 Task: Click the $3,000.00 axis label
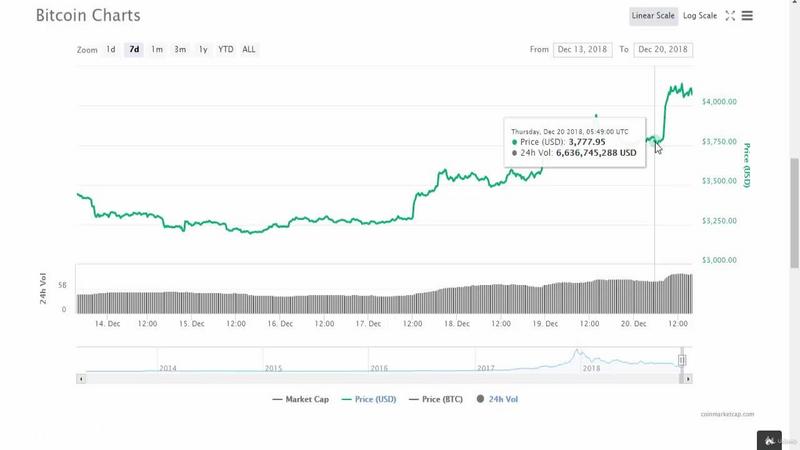[x=719, y=260]
